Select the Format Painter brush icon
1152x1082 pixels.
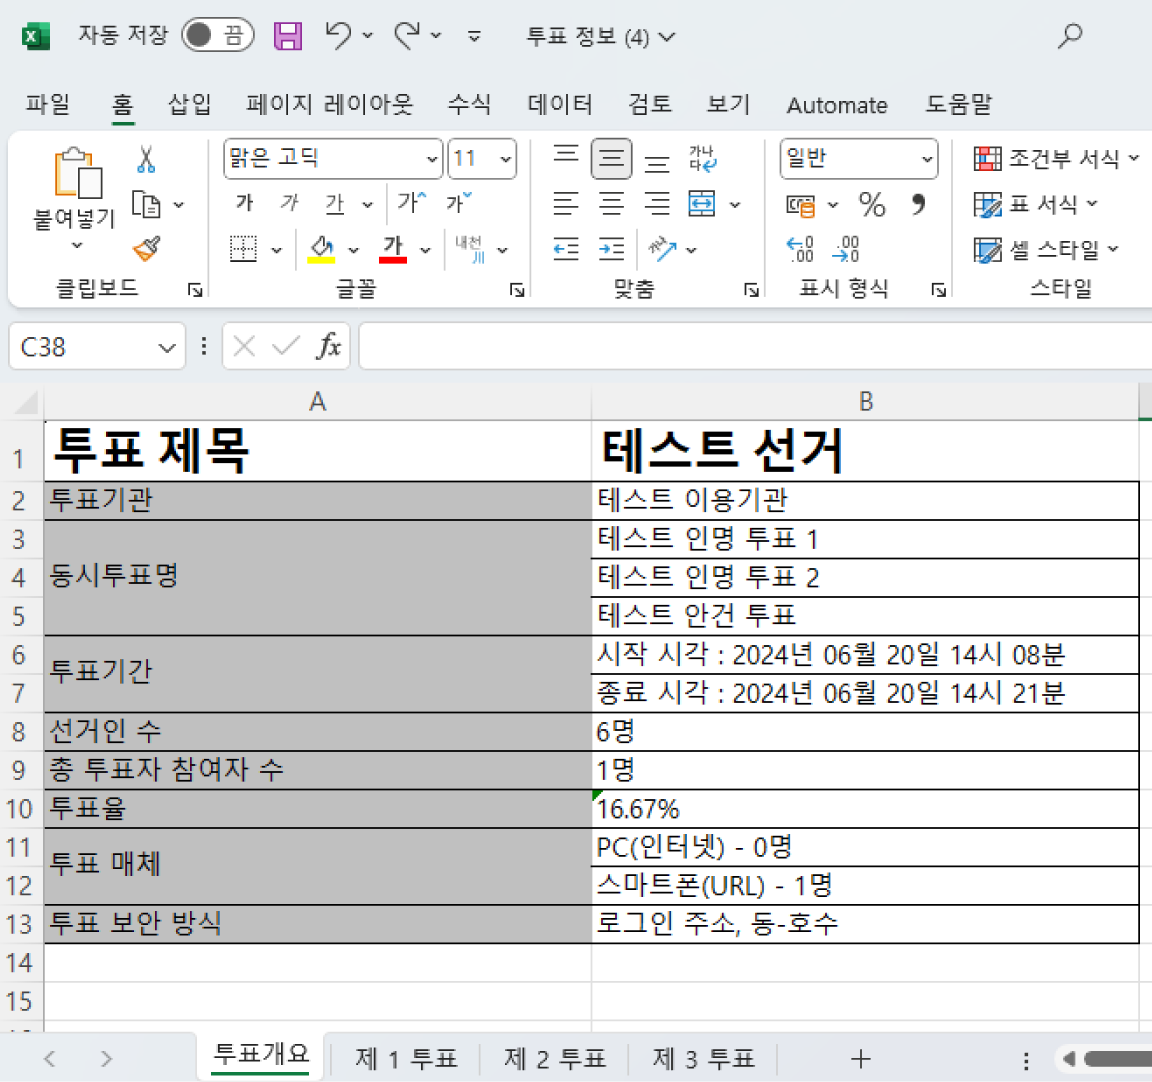tap(146, 249)
